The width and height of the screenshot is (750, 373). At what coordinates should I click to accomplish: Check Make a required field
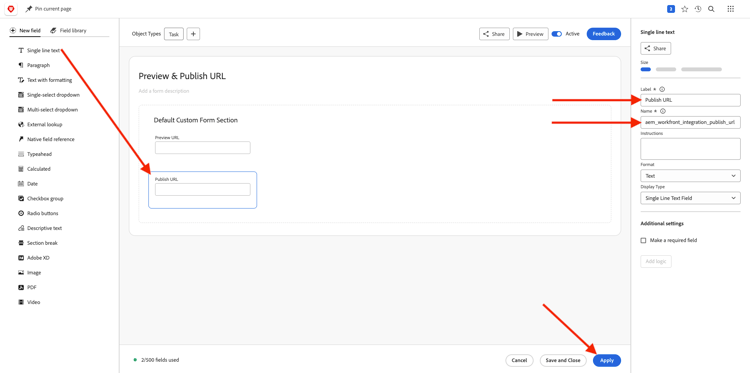643,240
